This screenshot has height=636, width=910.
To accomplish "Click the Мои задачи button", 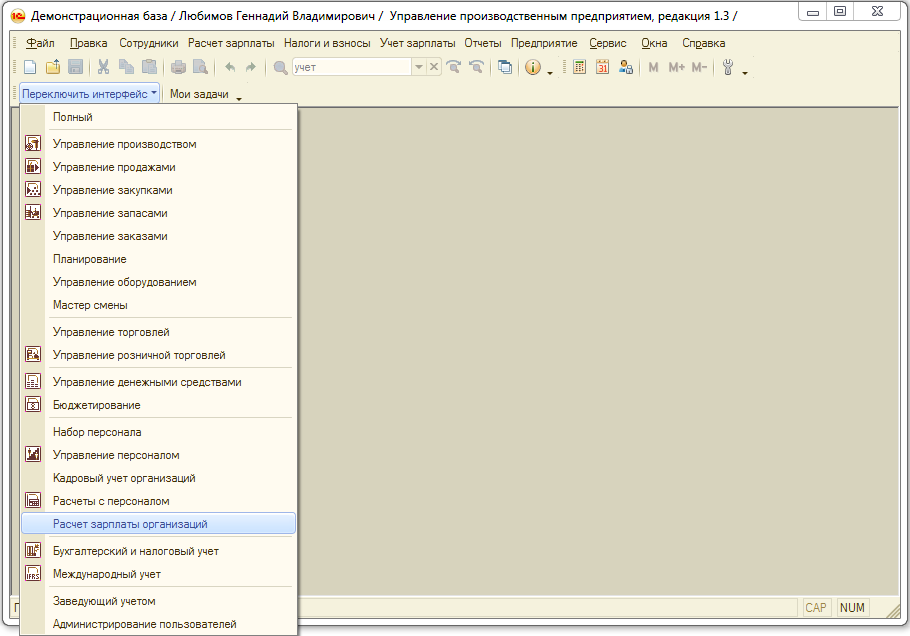I will pos(199,94).
